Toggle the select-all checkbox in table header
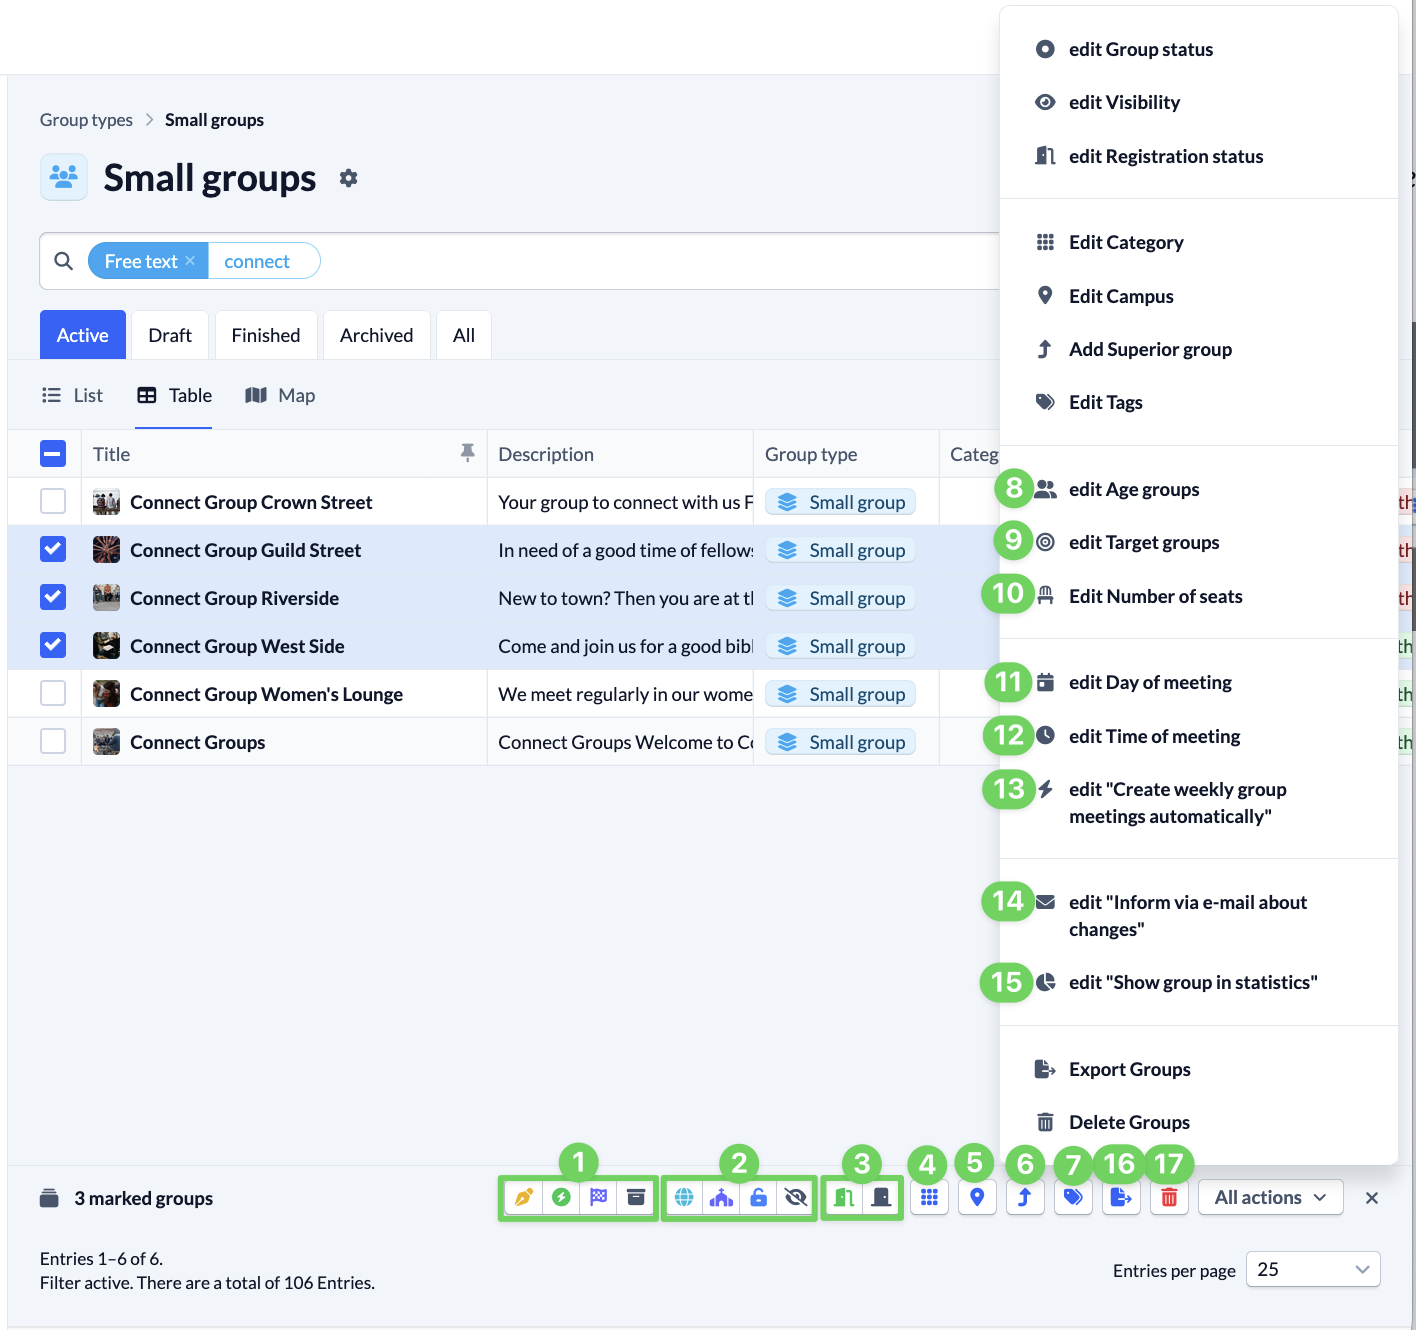The height and width of the screenshot is (1330, 1416). (53, 454)
